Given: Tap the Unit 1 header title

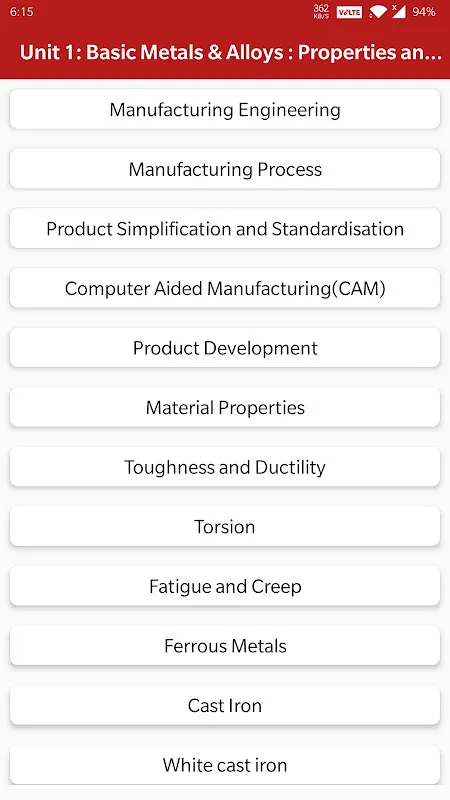Looking at the screenshot, I should [x=231, y=53].
